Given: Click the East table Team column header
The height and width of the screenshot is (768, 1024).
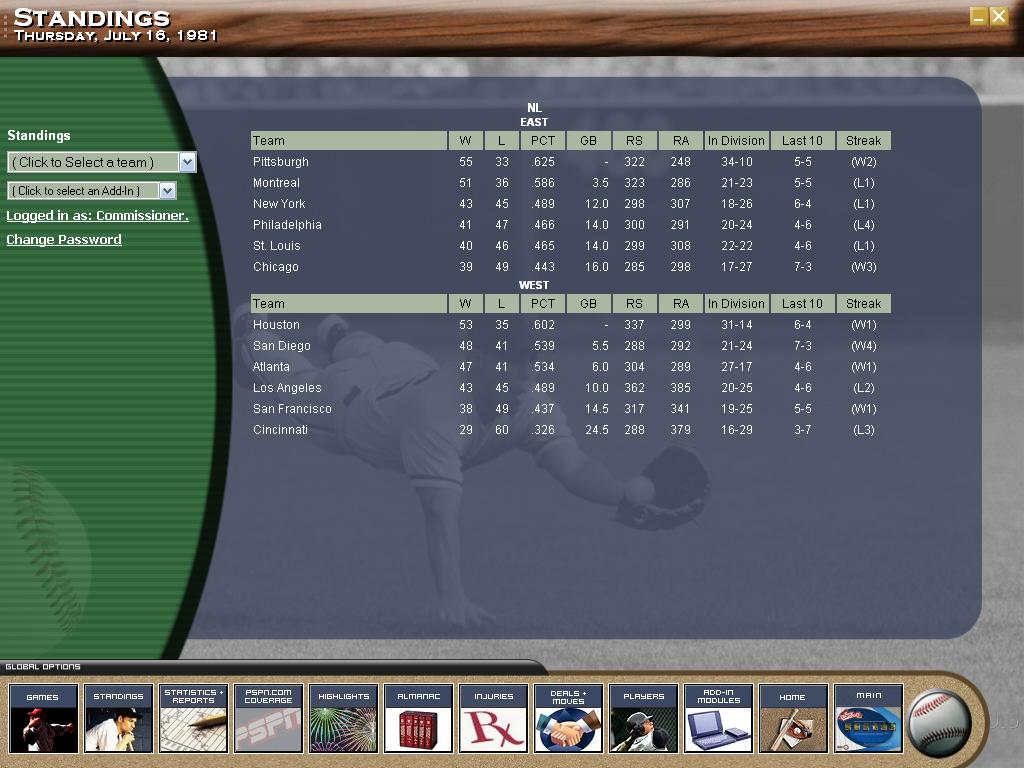Looking at the screenshot, I should (x=349, y=140).
